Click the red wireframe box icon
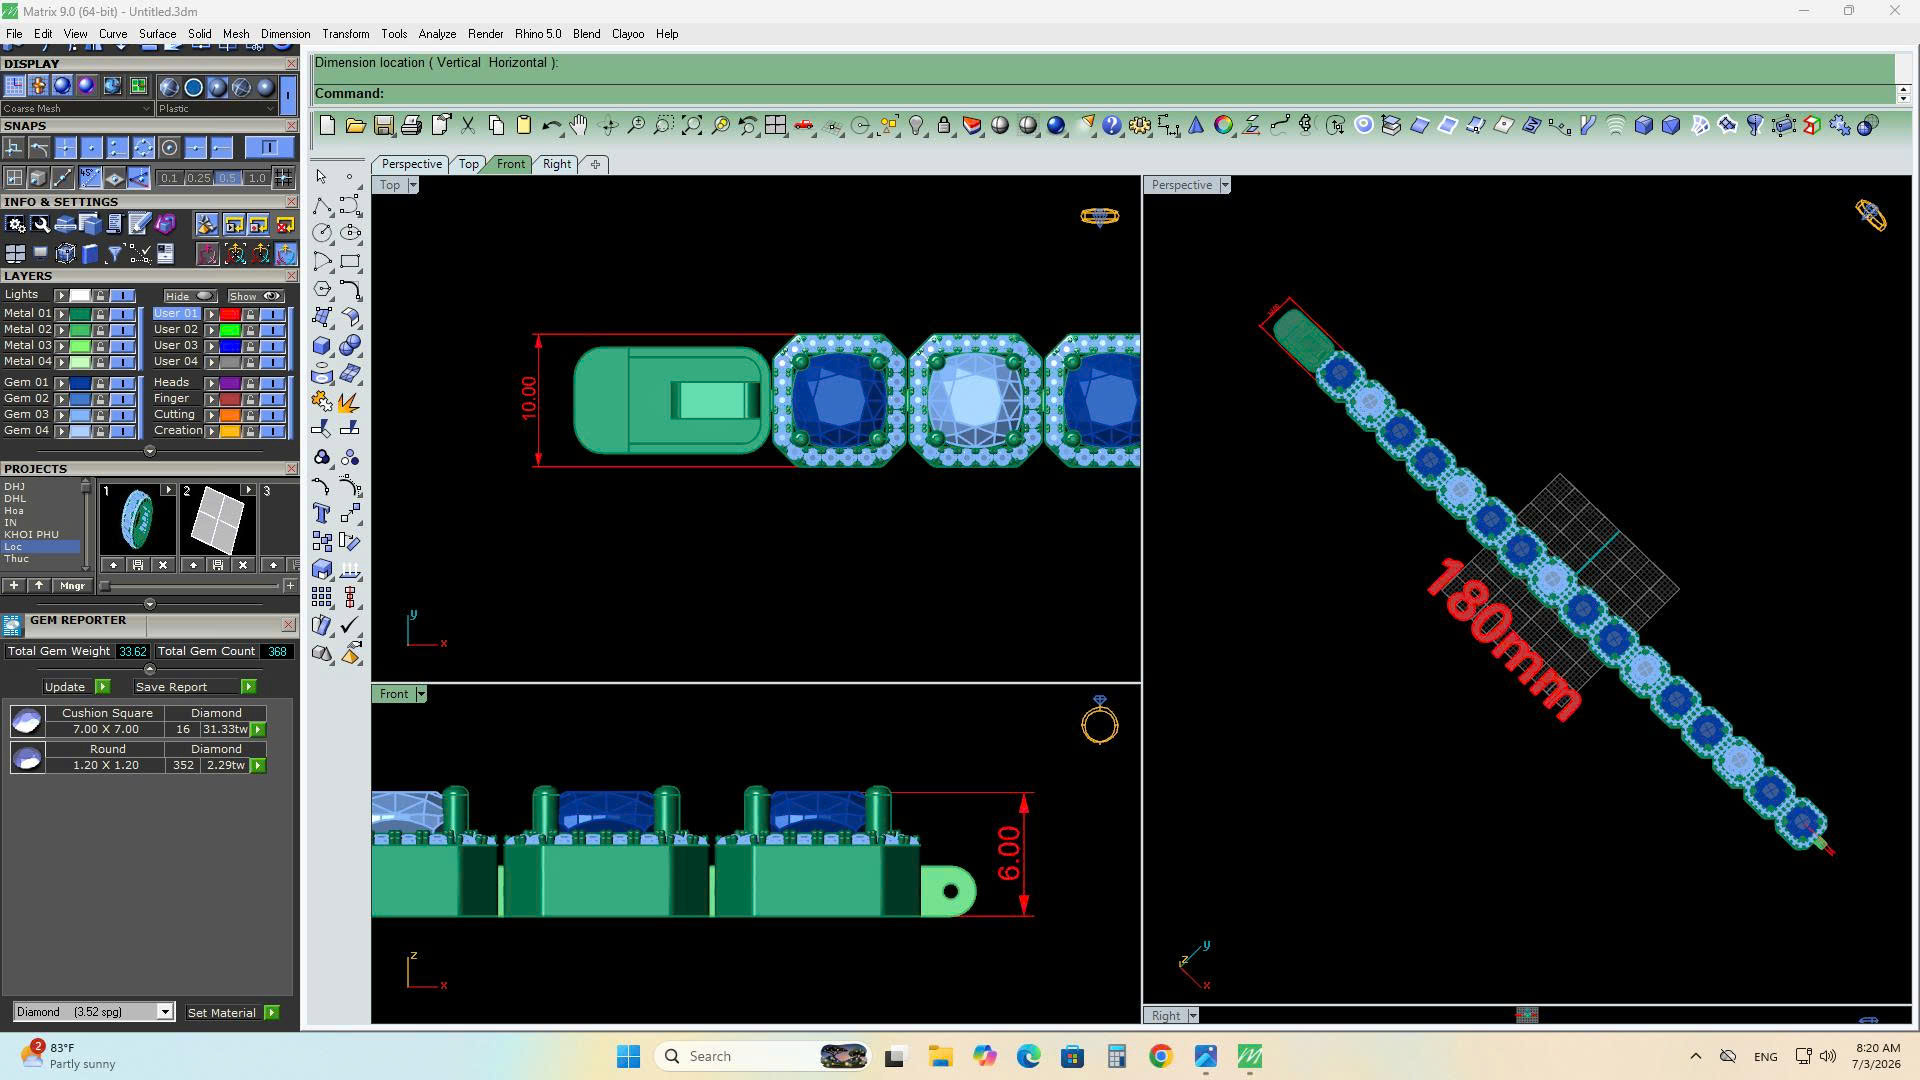The image size is (1920, 1080). click(x=1811, y=125)
